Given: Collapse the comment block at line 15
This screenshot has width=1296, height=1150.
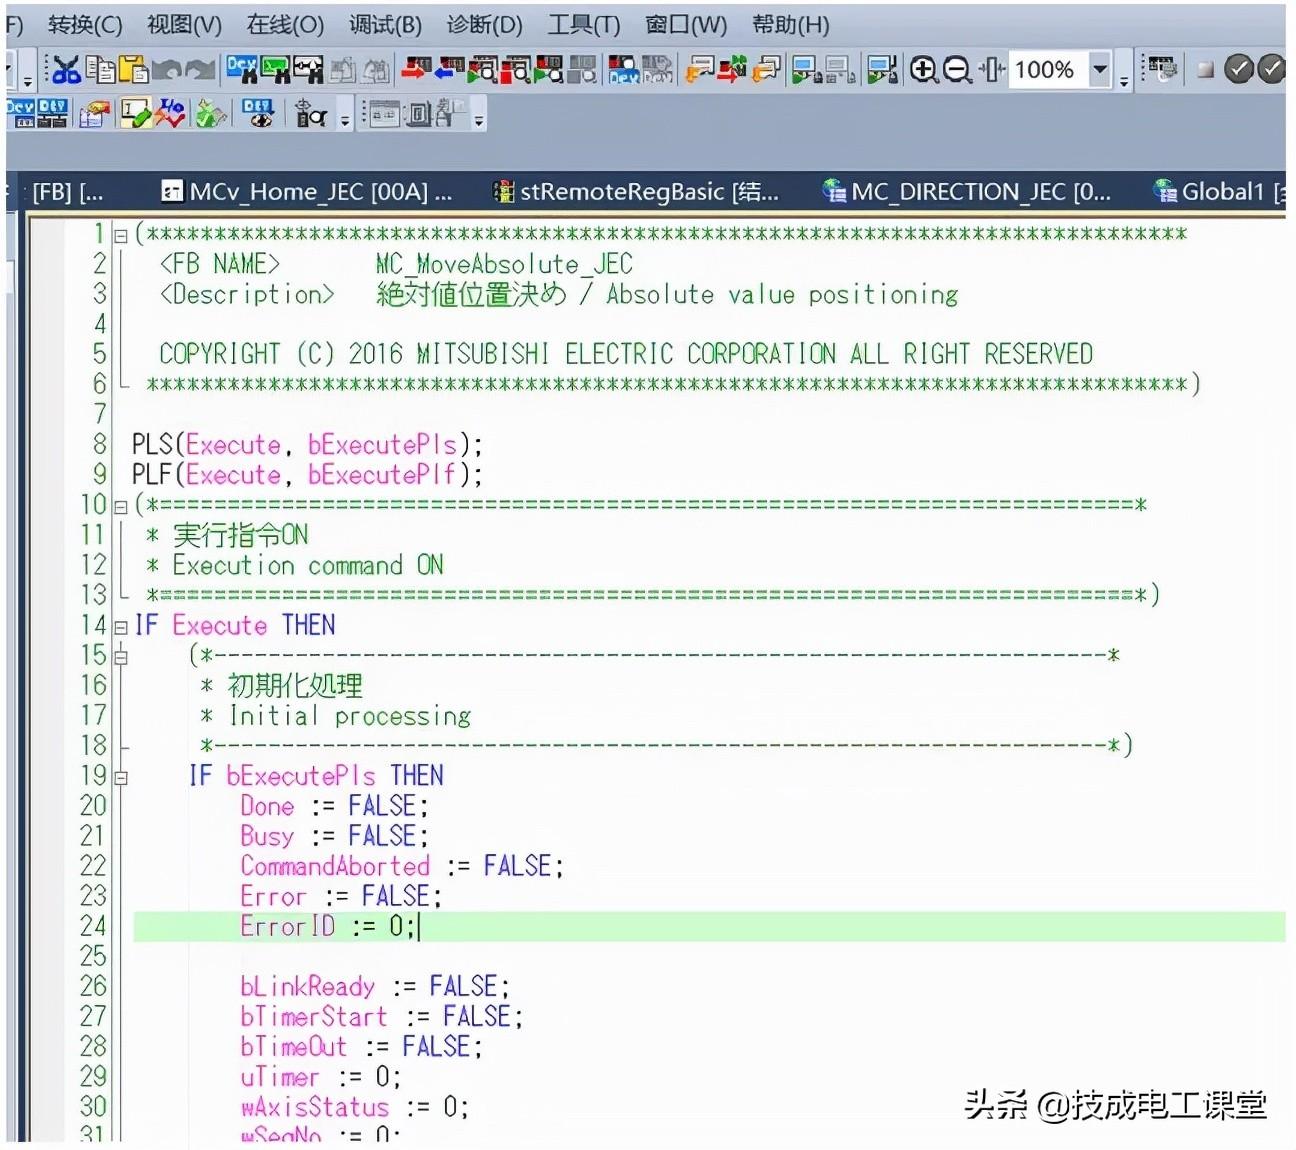Looking at the screenshot, I should click(121, 657).
